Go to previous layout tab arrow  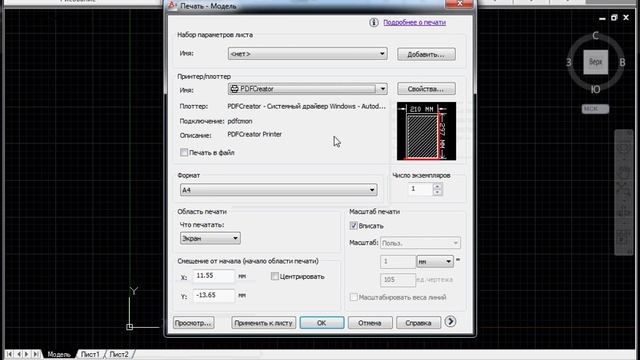18,354
